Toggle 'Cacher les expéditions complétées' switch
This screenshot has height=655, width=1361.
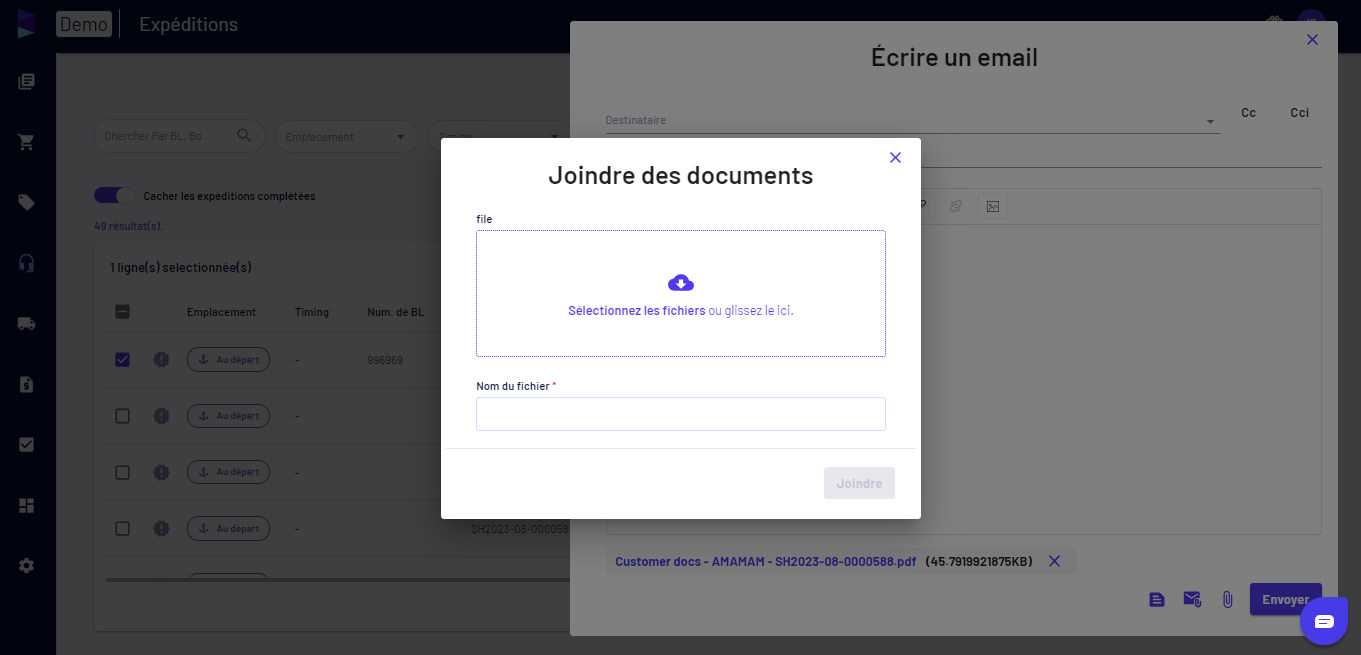pos(114,195)
